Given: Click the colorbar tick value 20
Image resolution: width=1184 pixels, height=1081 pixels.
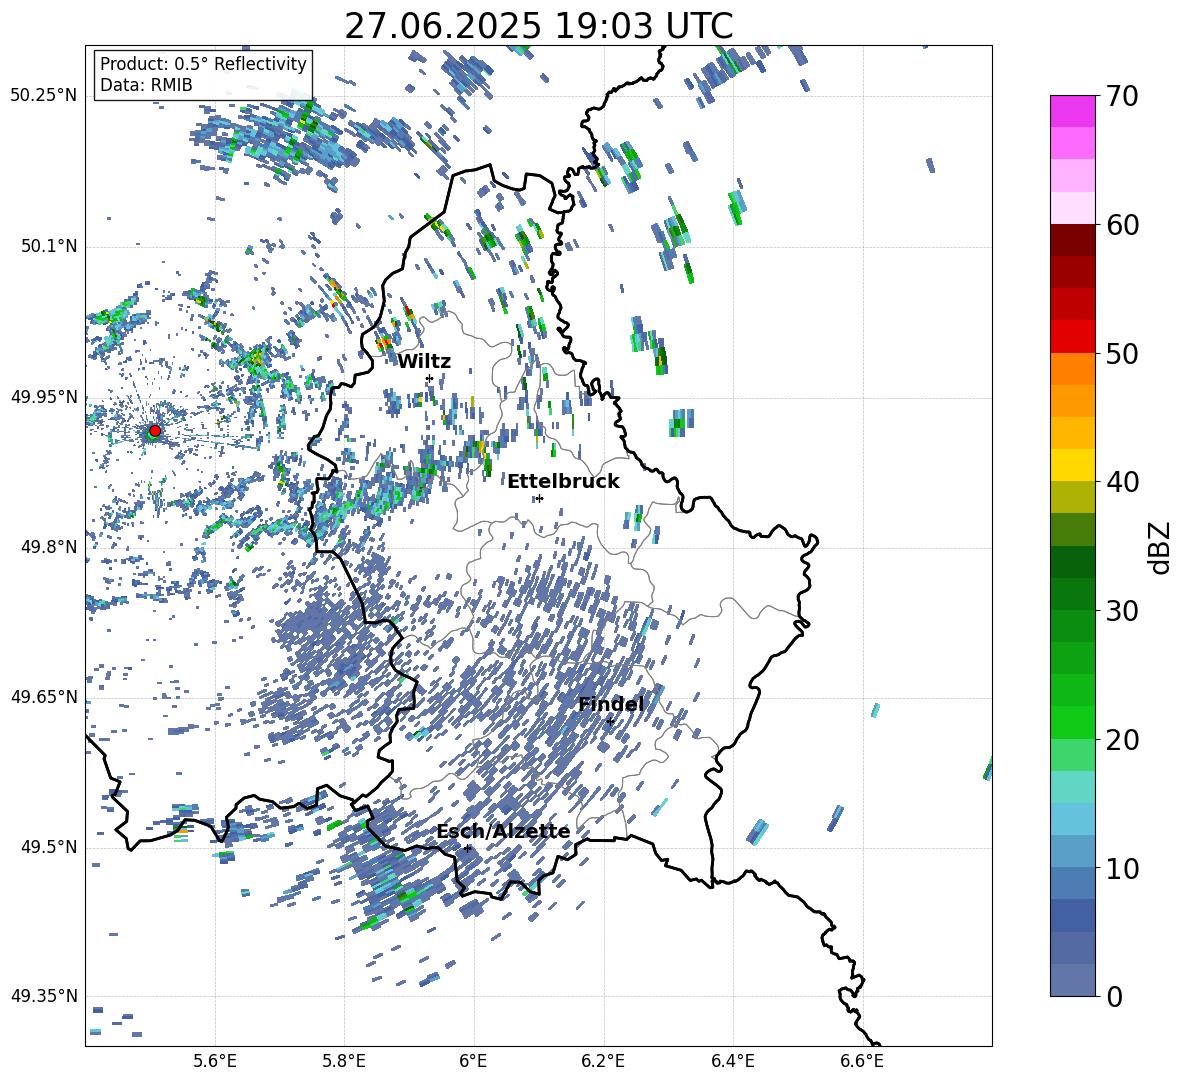Looking at the screenshot, I should pyautogui.click(x=1122, y=740).
